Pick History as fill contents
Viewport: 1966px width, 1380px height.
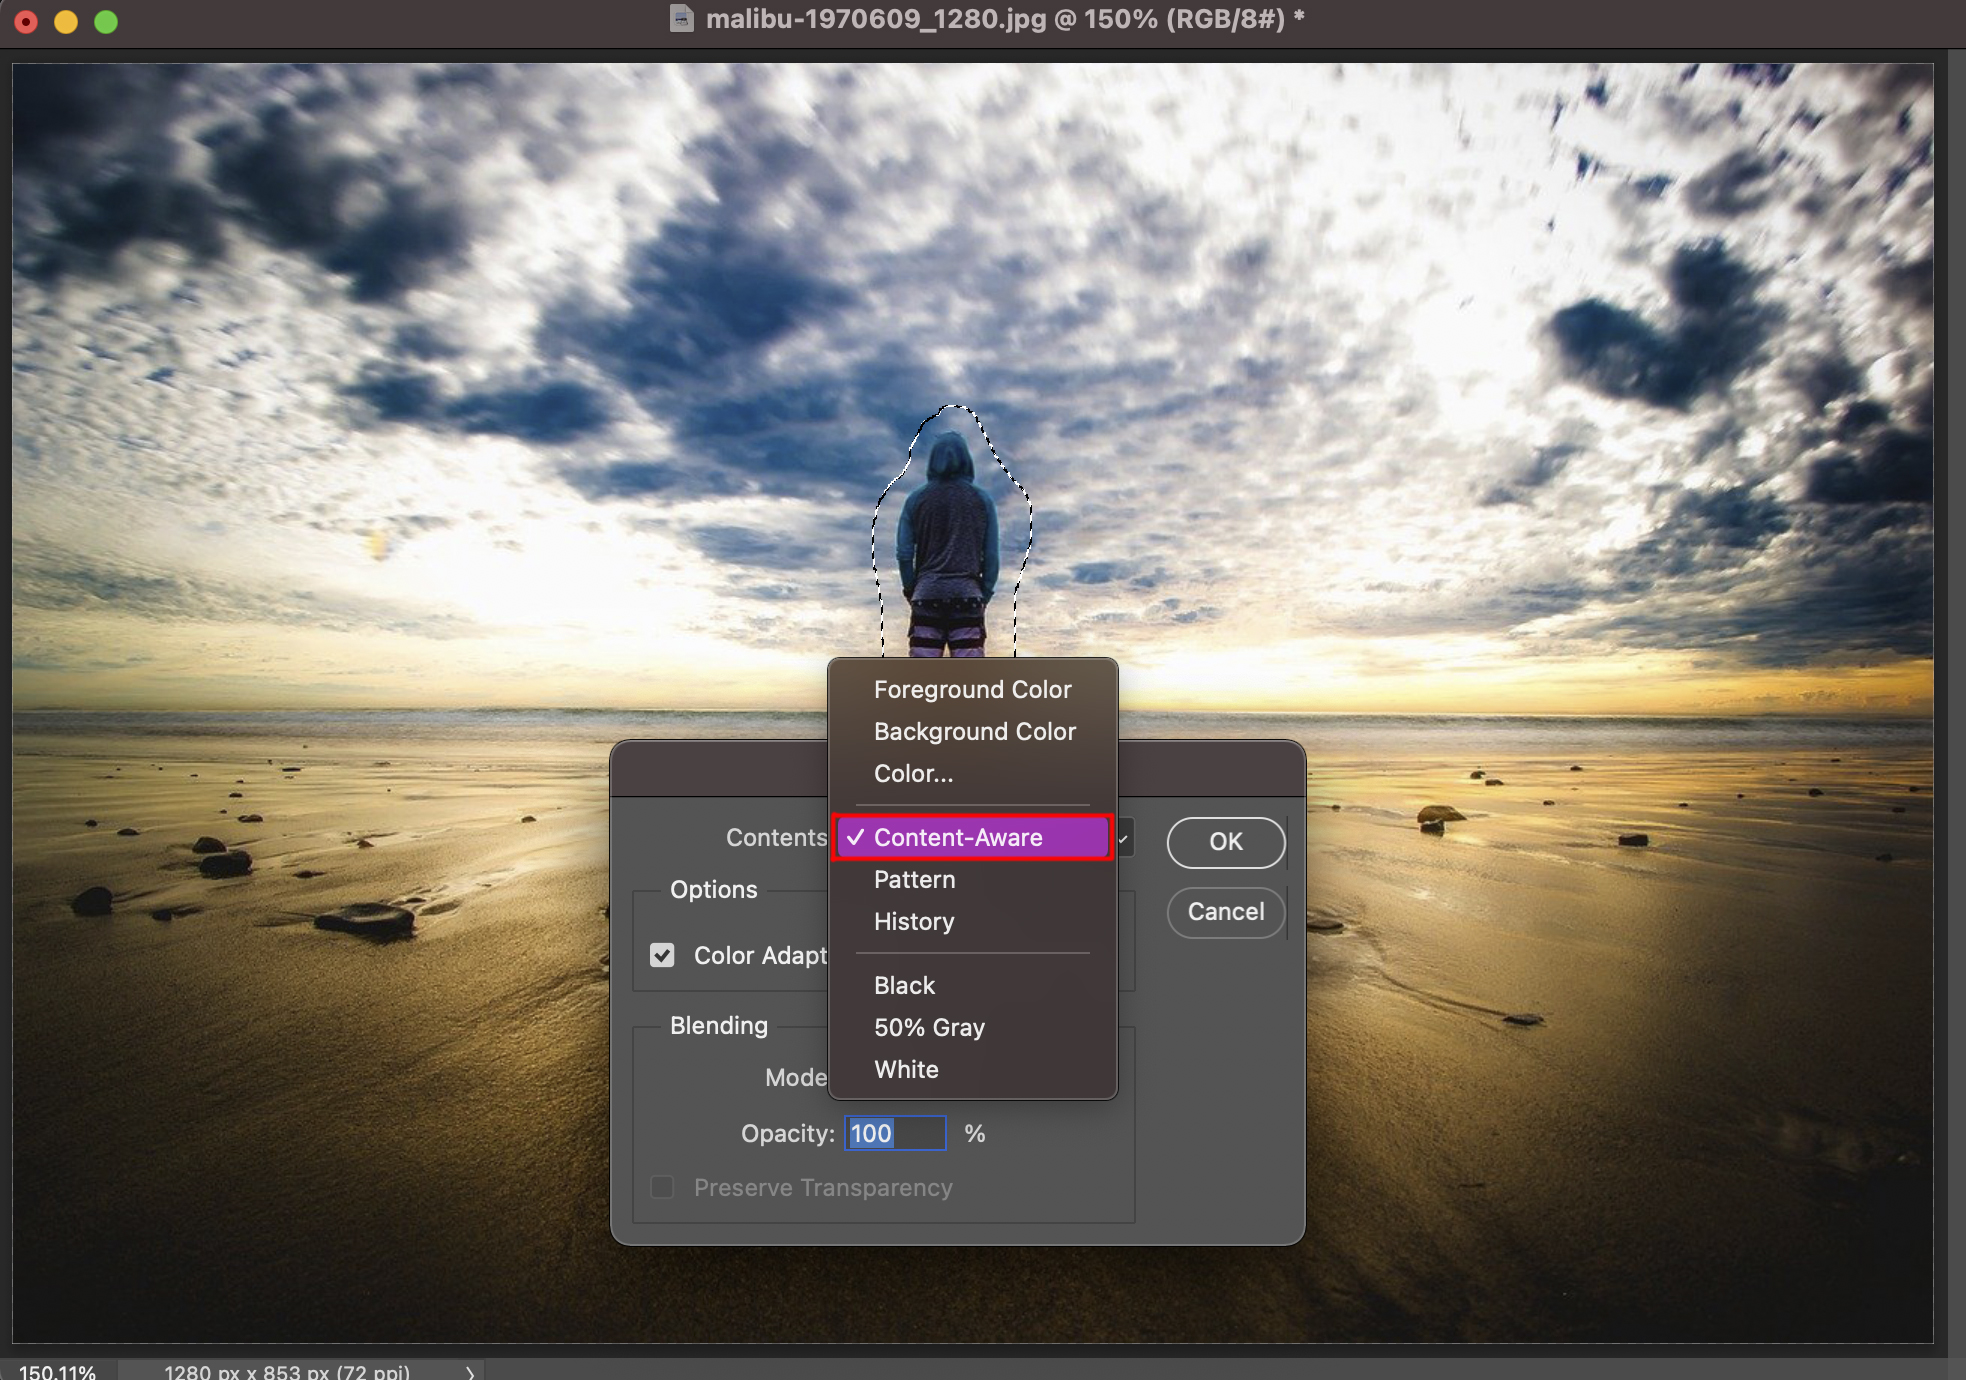coord(913,921)
